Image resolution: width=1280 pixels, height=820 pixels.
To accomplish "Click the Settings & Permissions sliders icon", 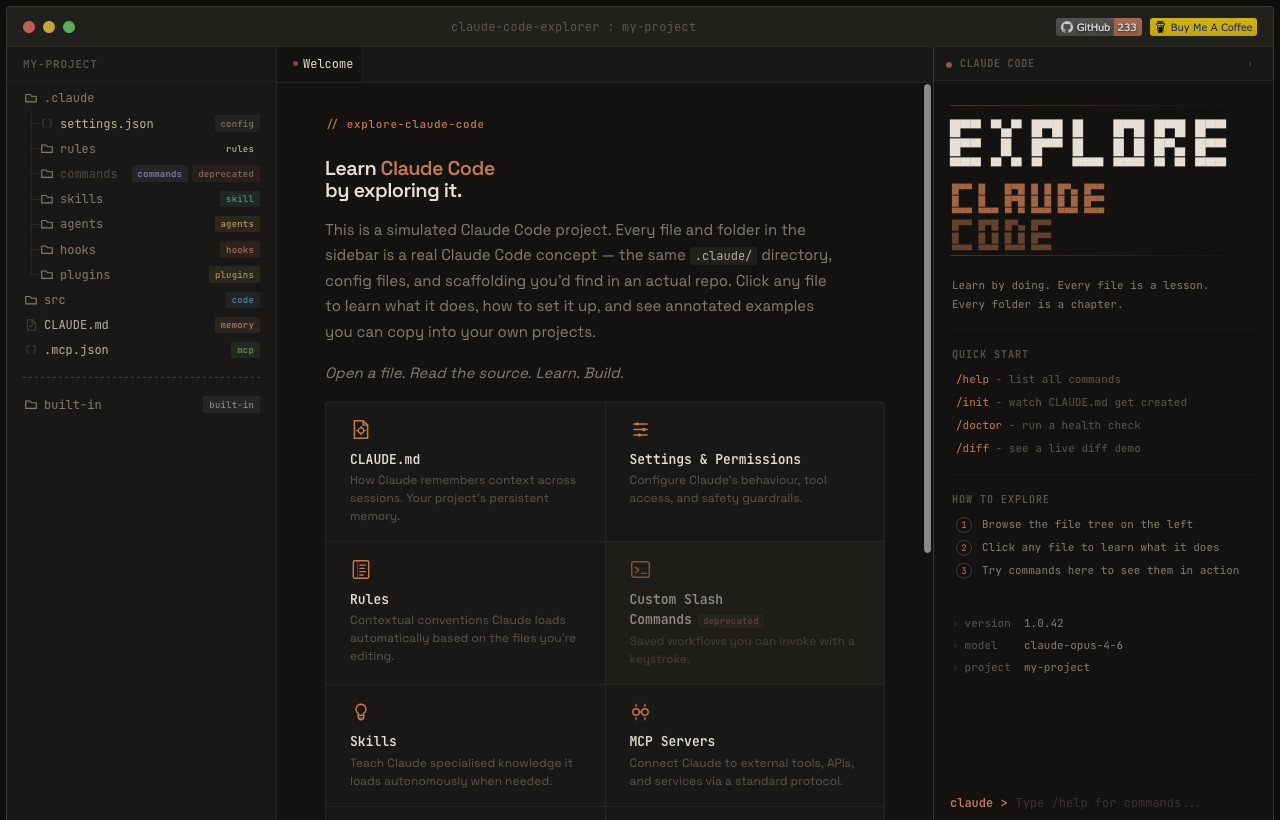I will 640,429.
